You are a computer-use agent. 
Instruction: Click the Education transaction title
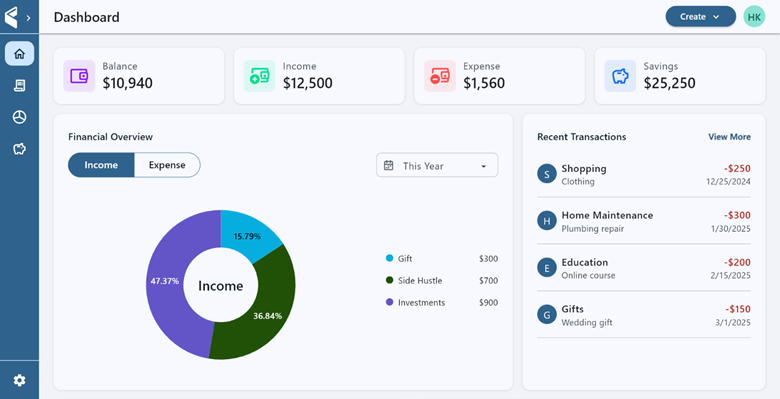pyautogui.click(x=585, y=262)
